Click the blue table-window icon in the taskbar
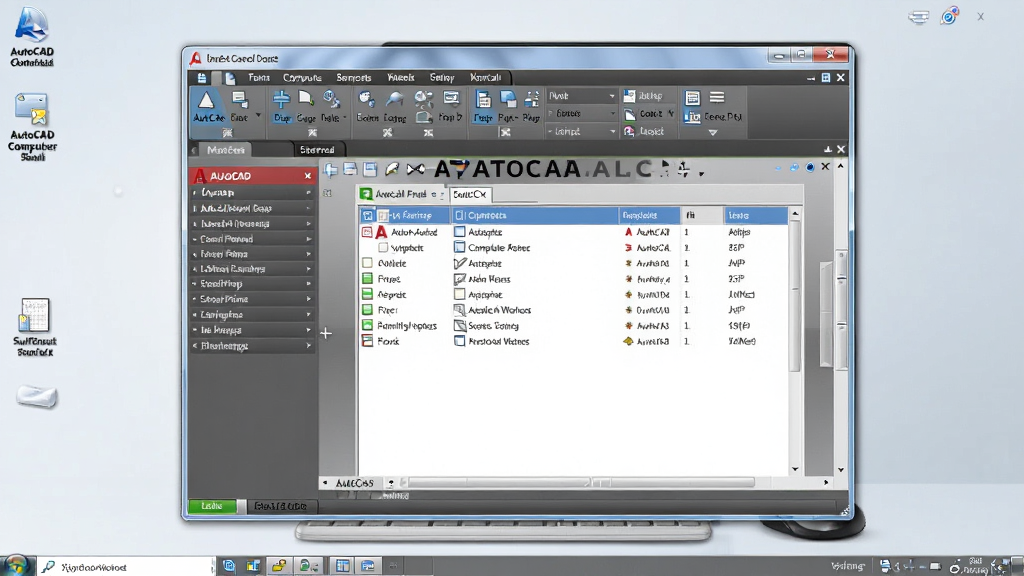 (343, 566)
